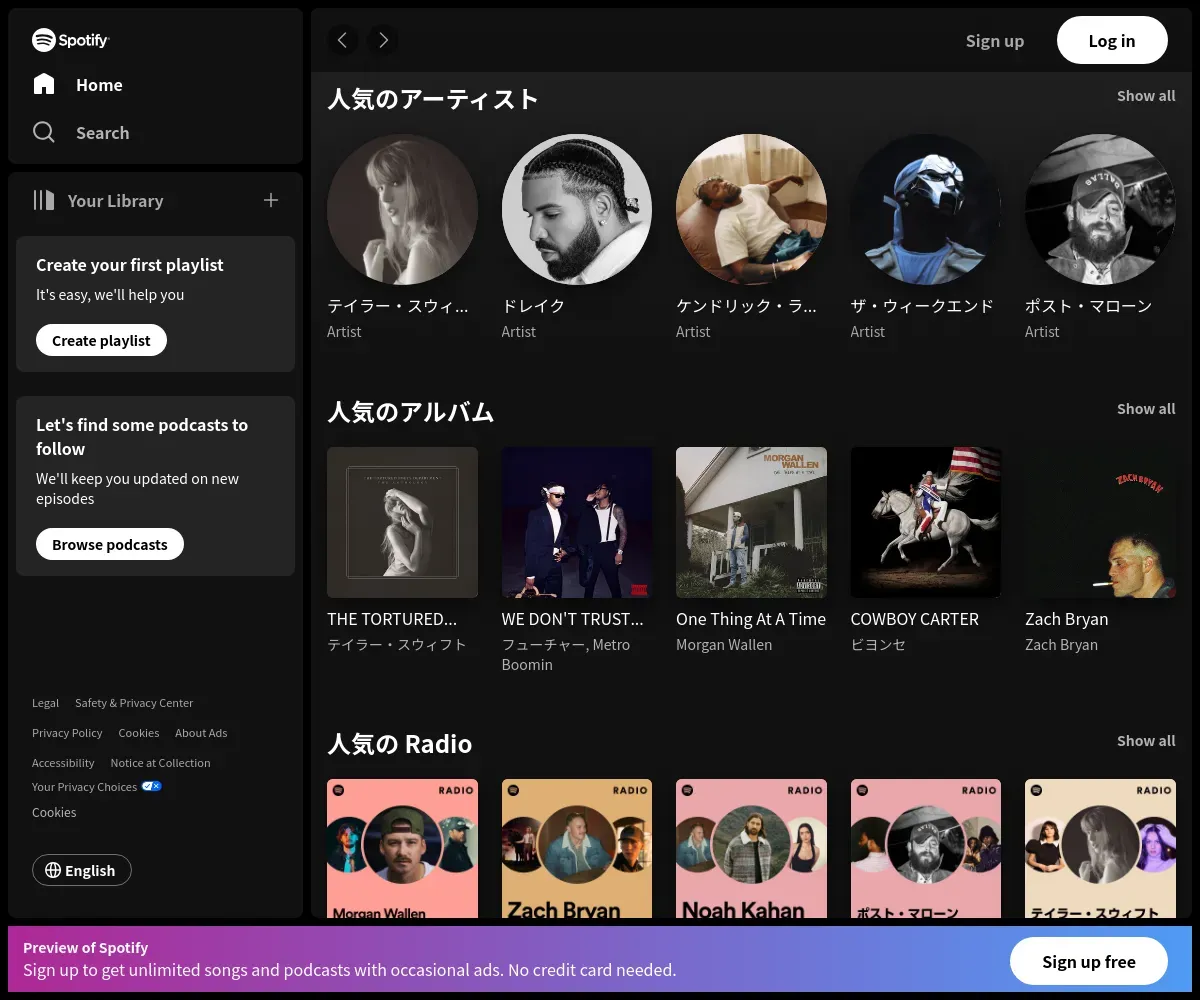This screenshot has width=1200, height=1000.
Task: Open Zach Bryan radio card
Action: pos(577,848)
